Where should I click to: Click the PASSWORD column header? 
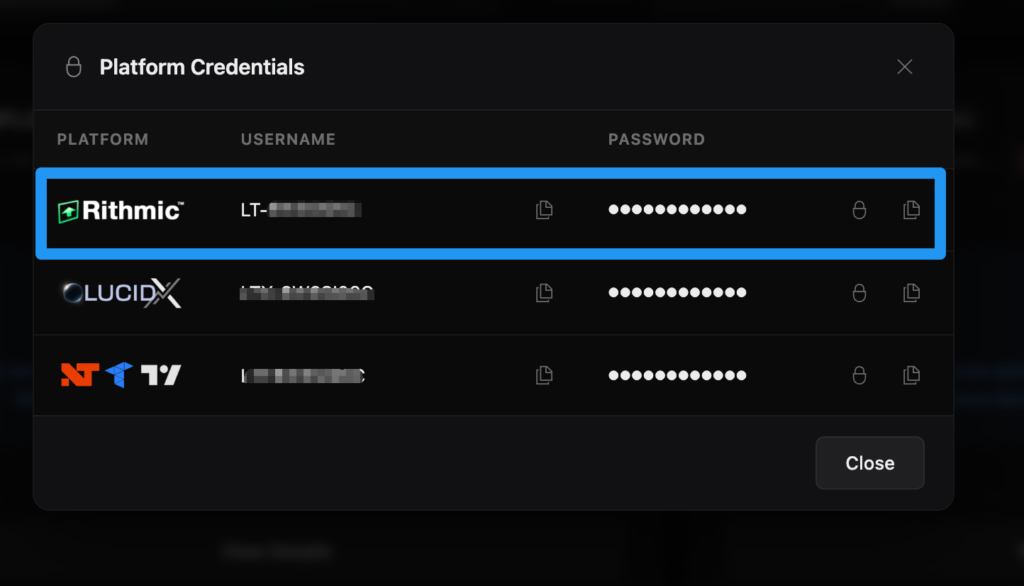click(x=656, y=139)
